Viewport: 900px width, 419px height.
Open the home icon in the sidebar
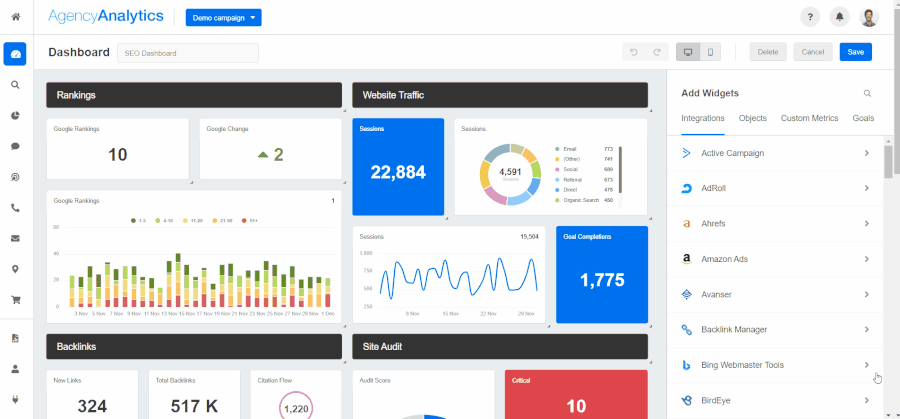point(15,17)
